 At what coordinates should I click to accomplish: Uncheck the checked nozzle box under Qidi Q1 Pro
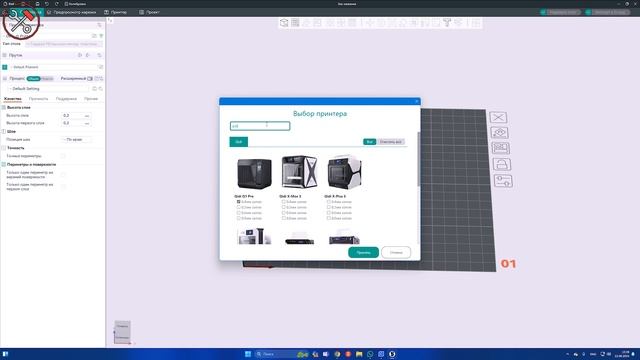coord(239,202)
